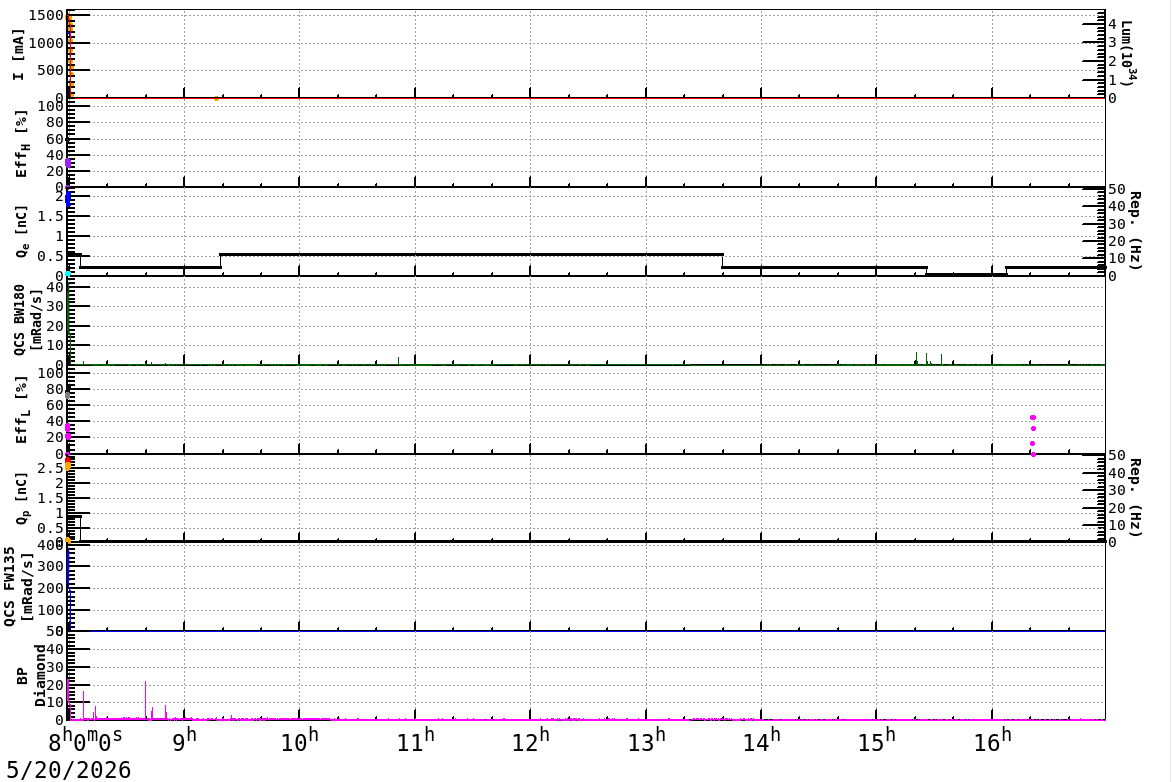Click the green spike before 11h in the QCS BW180 panel
The width and height of the screenshot is (1172, 782).
point(398,361)
